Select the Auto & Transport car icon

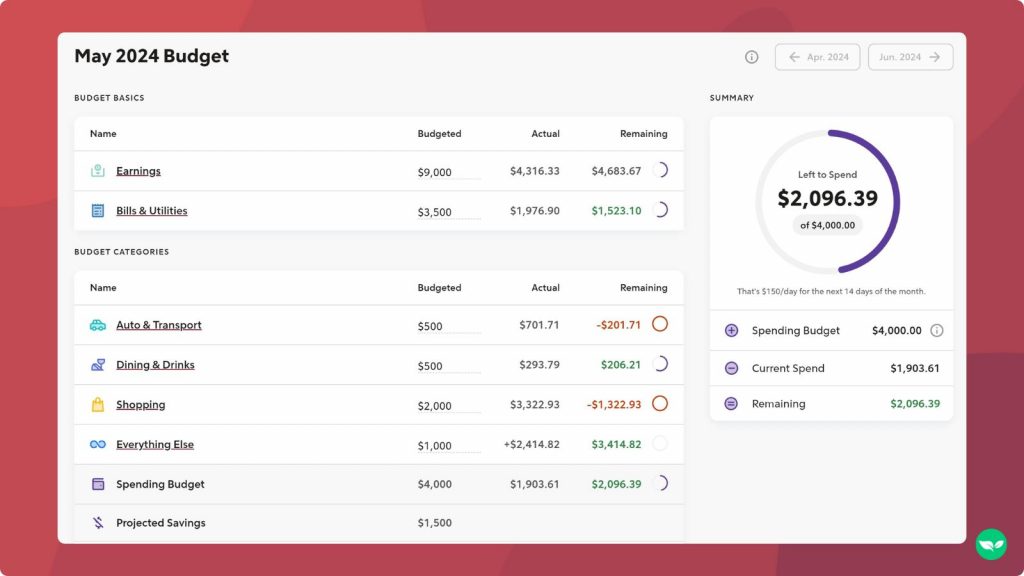96,325
